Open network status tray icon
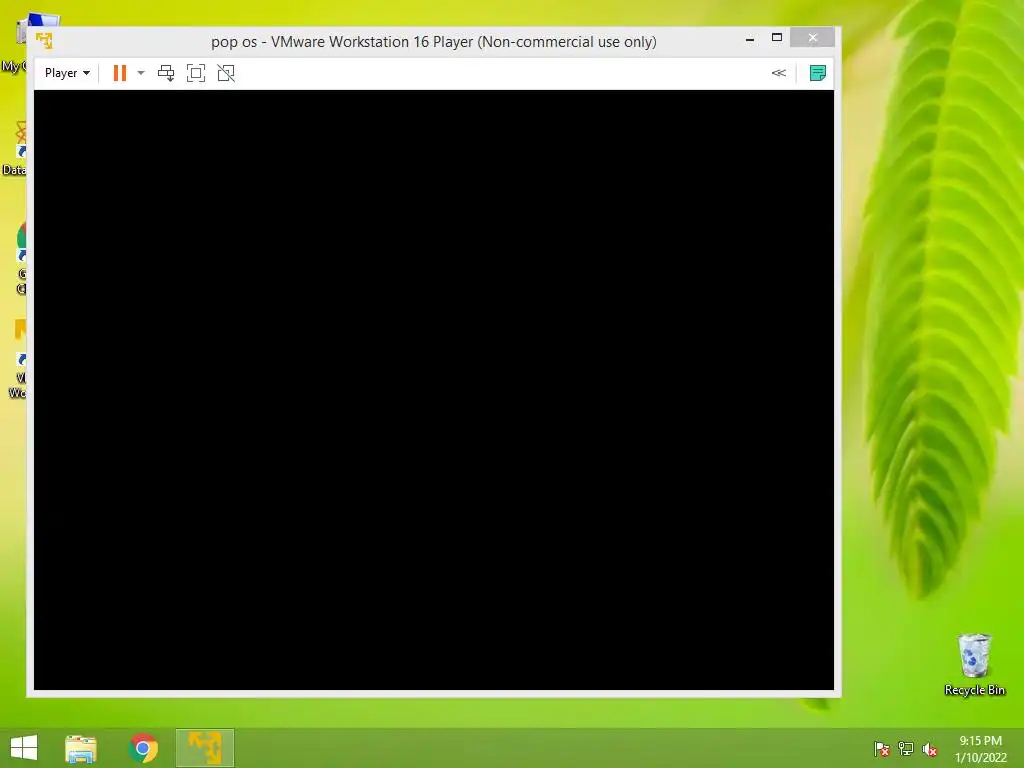Screen dimensions: 1024x768 906,749
